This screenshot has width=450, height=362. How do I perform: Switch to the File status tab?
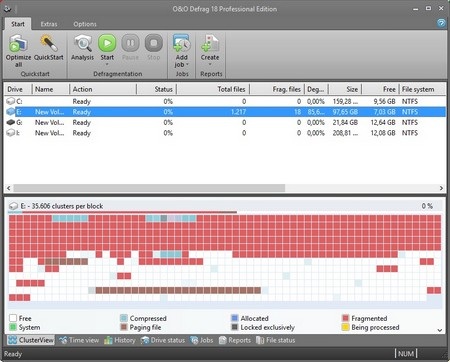point(276,340)
